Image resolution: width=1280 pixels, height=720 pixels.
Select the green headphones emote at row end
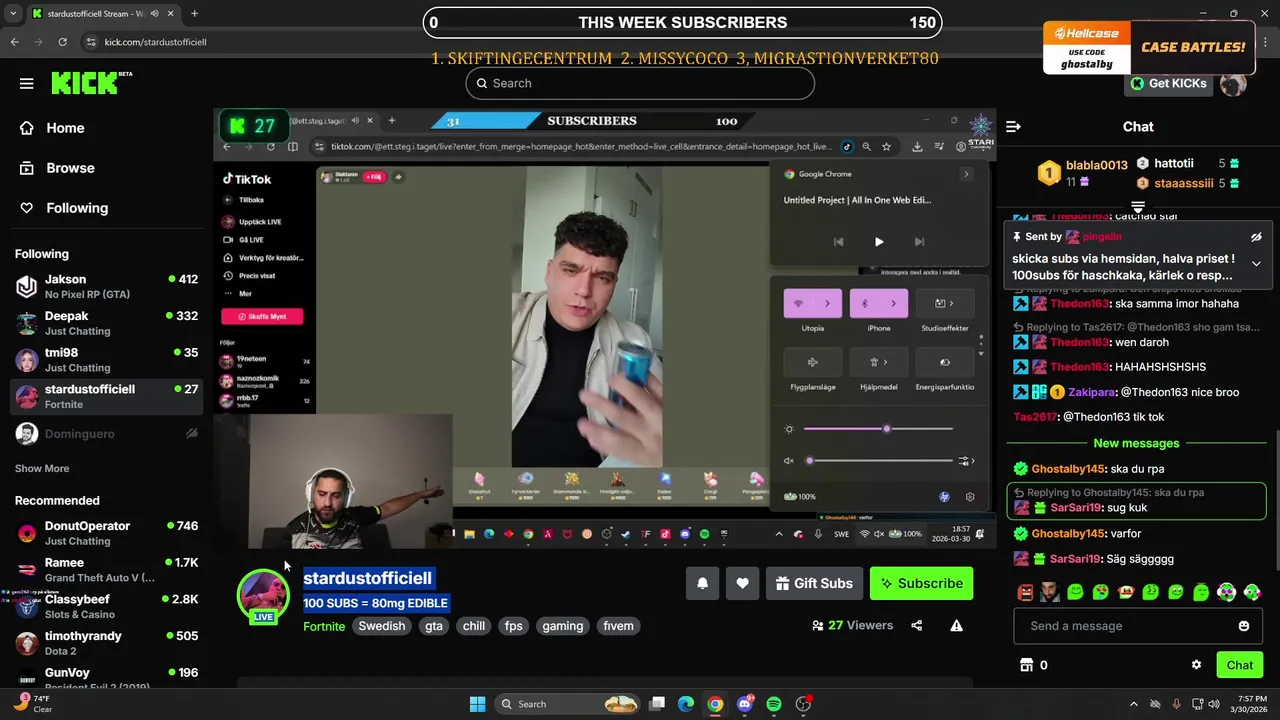(x=1252, y=592)
